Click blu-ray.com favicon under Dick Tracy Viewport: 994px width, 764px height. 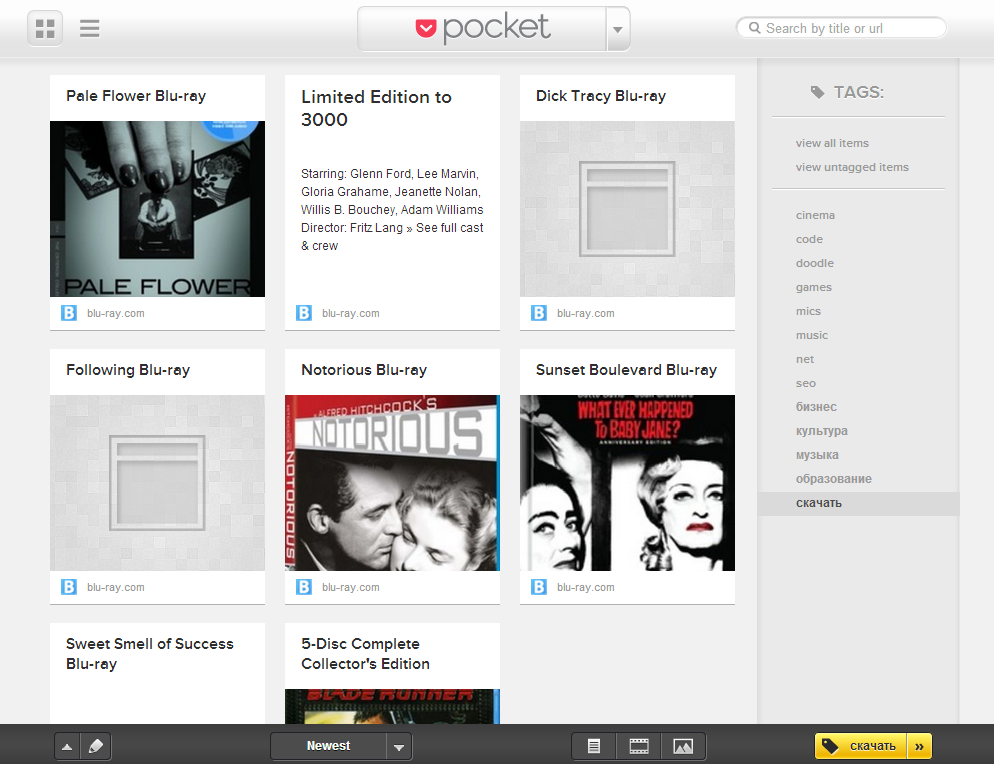click(539, 313)
